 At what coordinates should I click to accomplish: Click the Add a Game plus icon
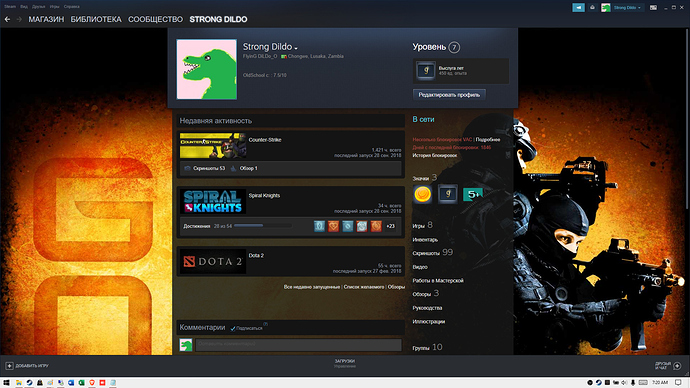pyautogui.click(x=9, y=366)
